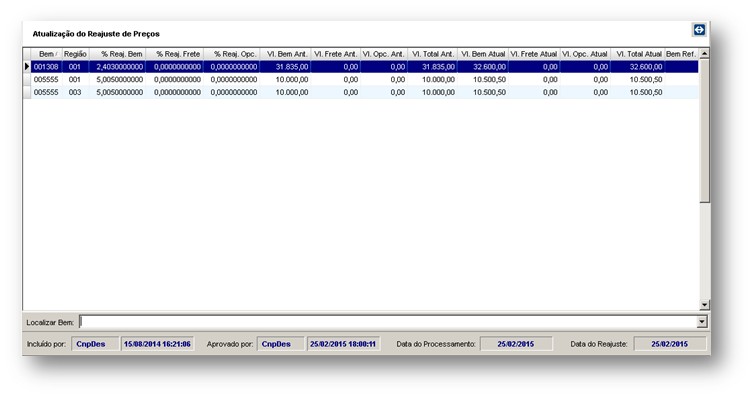The width and height of the screenshot is (753, 398).
Task: Click the approval date 25/02/2015 18:00:11 field
Action: click(343, 344)
